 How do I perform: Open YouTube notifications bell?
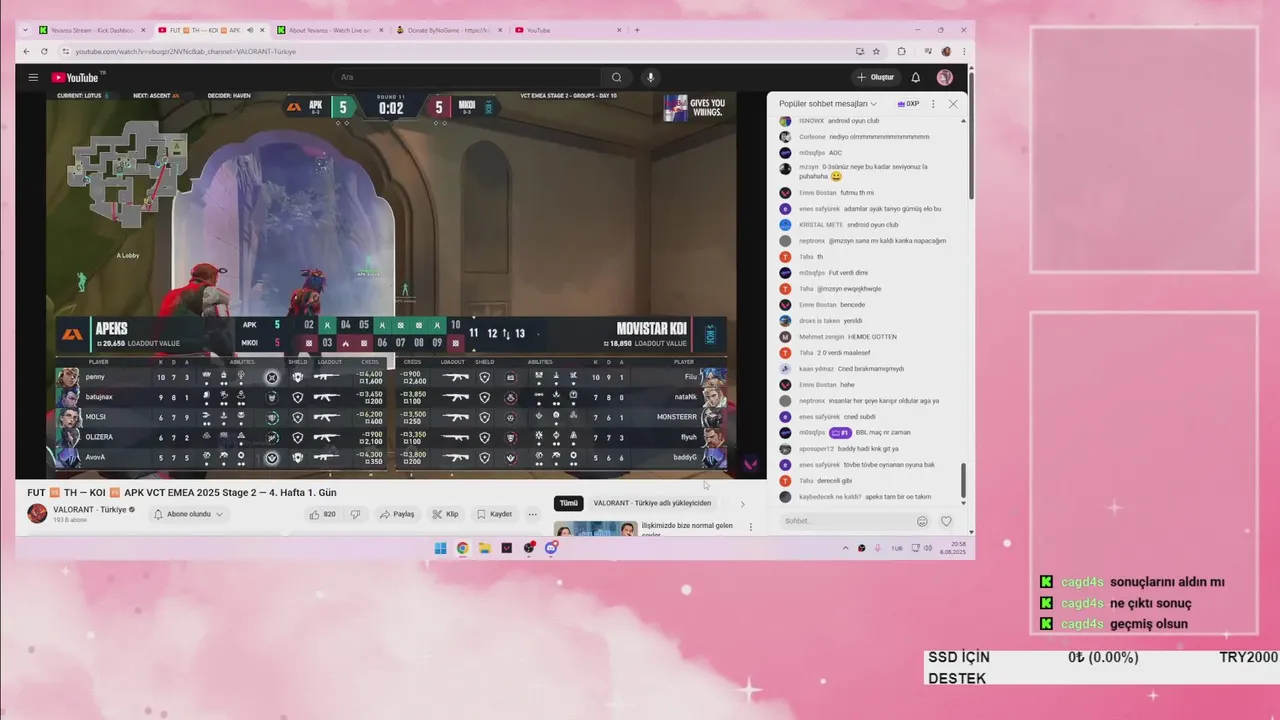tap(915, 77)
